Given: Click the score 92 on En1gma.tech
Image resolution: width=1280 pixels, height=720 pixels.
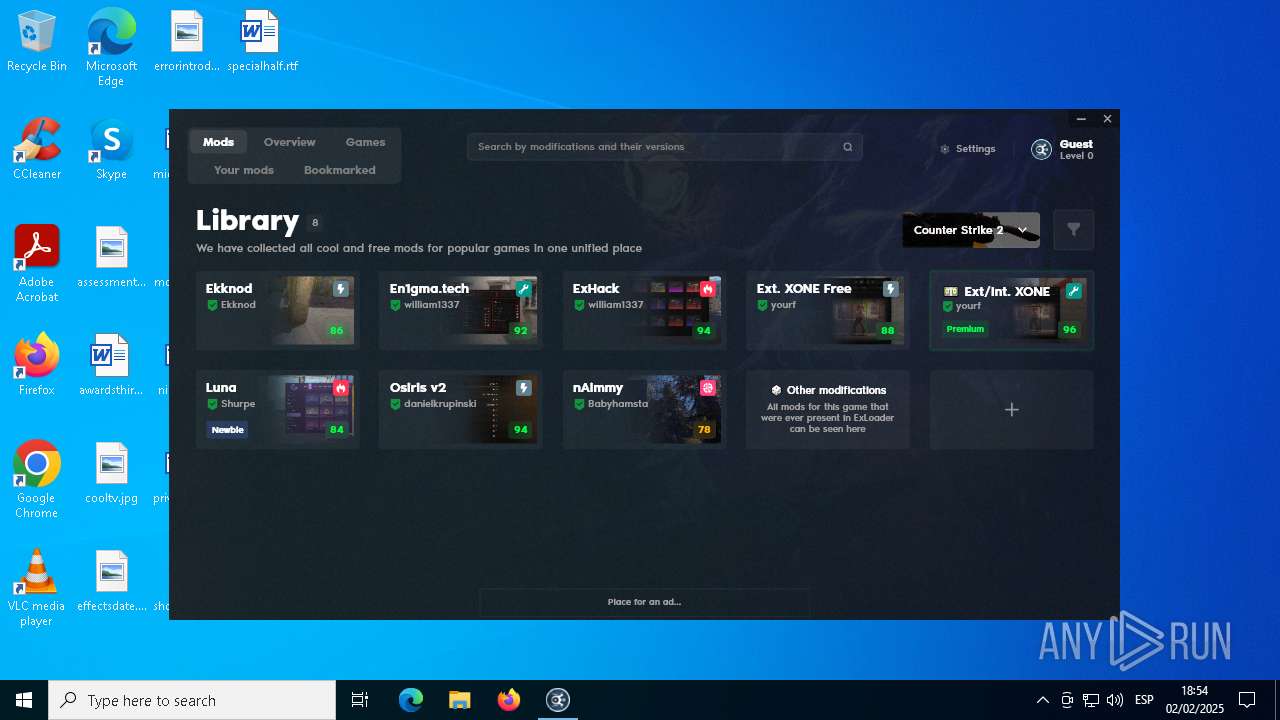Looking at the screenshot, I should (520, 331).
